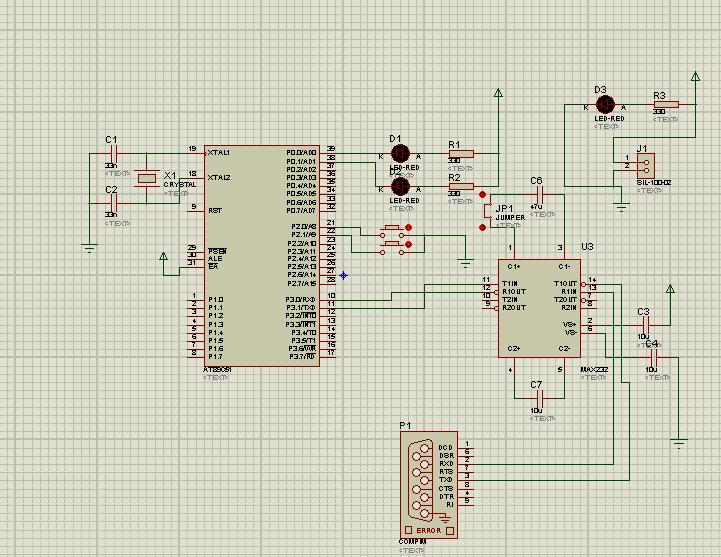Viewport: 721px width, 557px height.
Task: Select the AT89C51 microcontroller body
Action: pyautogui.click(x=262, y=256)
